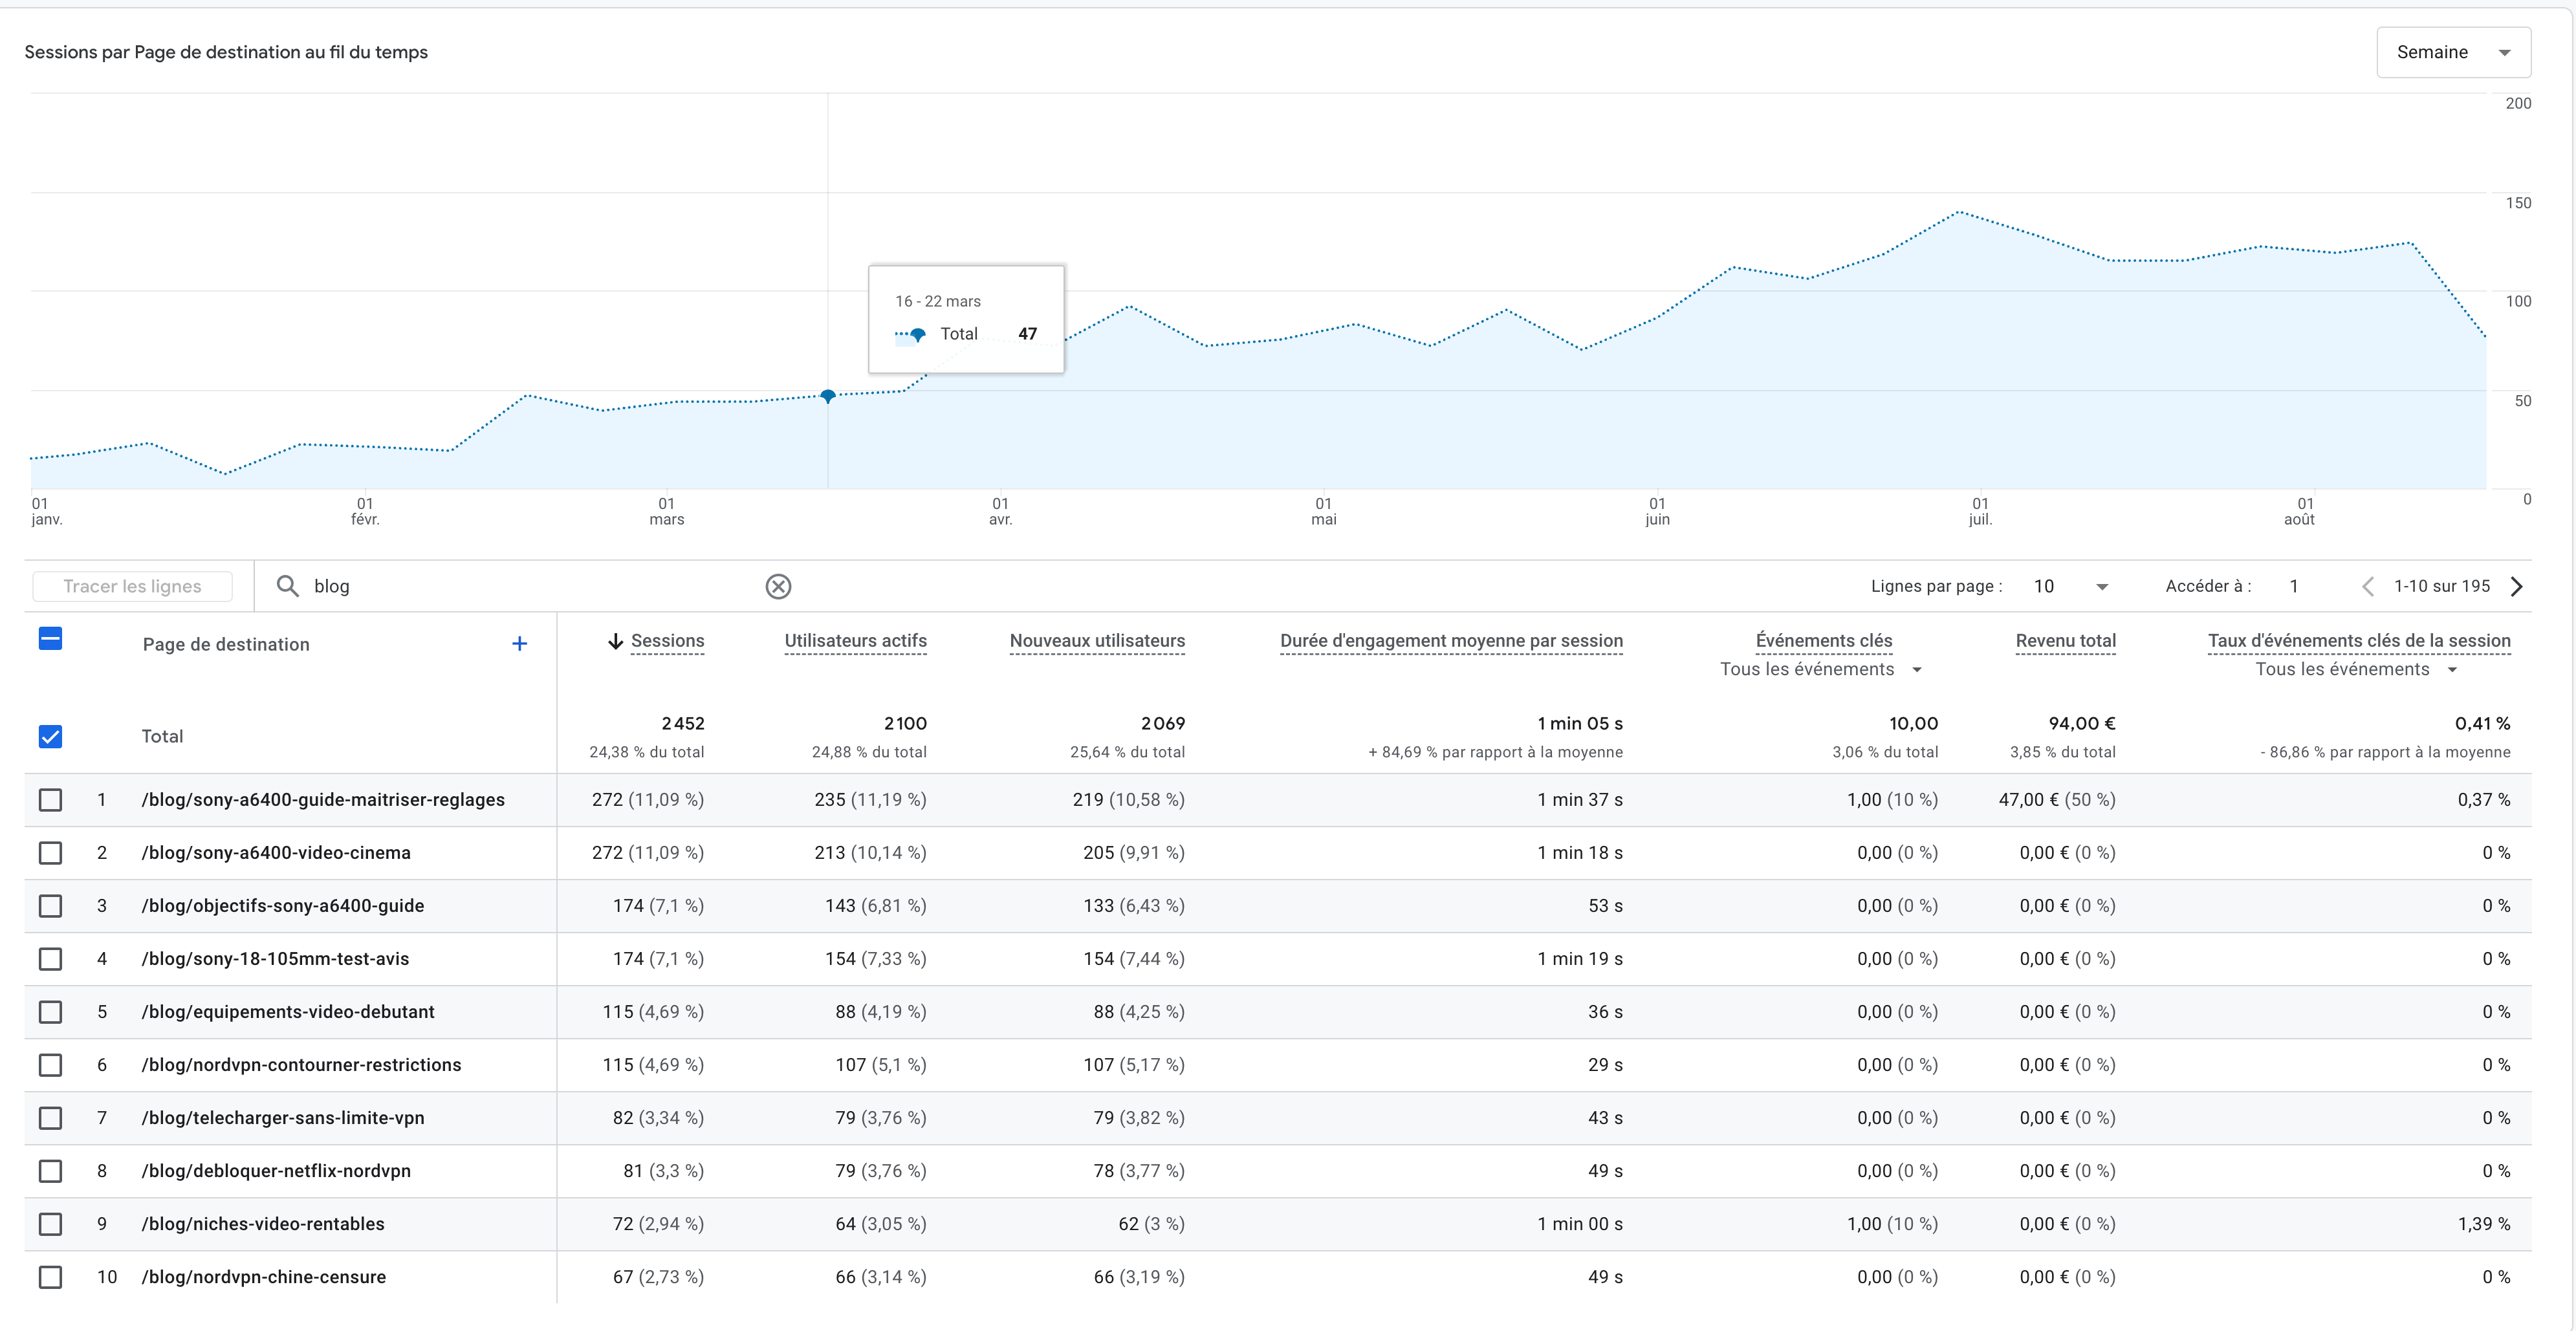Open Taux d'événements clés event filter dropdown
Image resolution: width=2576 pixels, height=1331 pixels.
click(2356, 669)
